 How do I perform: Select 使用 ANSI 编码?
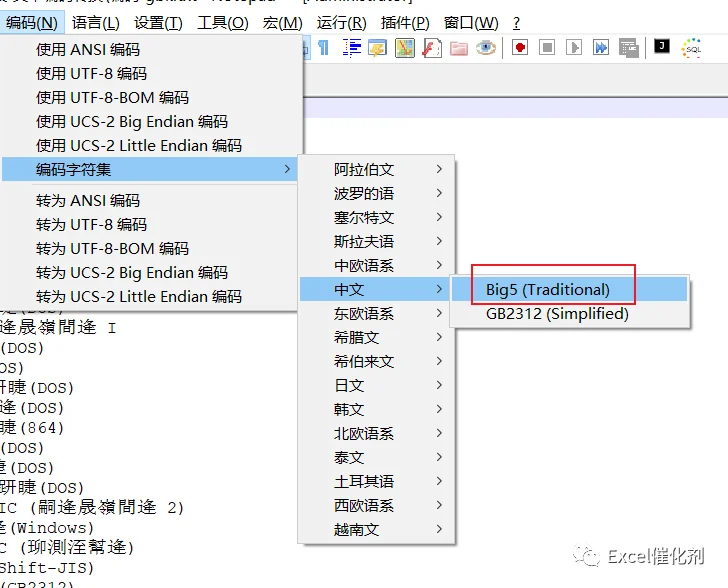click(x=150, y=49)
